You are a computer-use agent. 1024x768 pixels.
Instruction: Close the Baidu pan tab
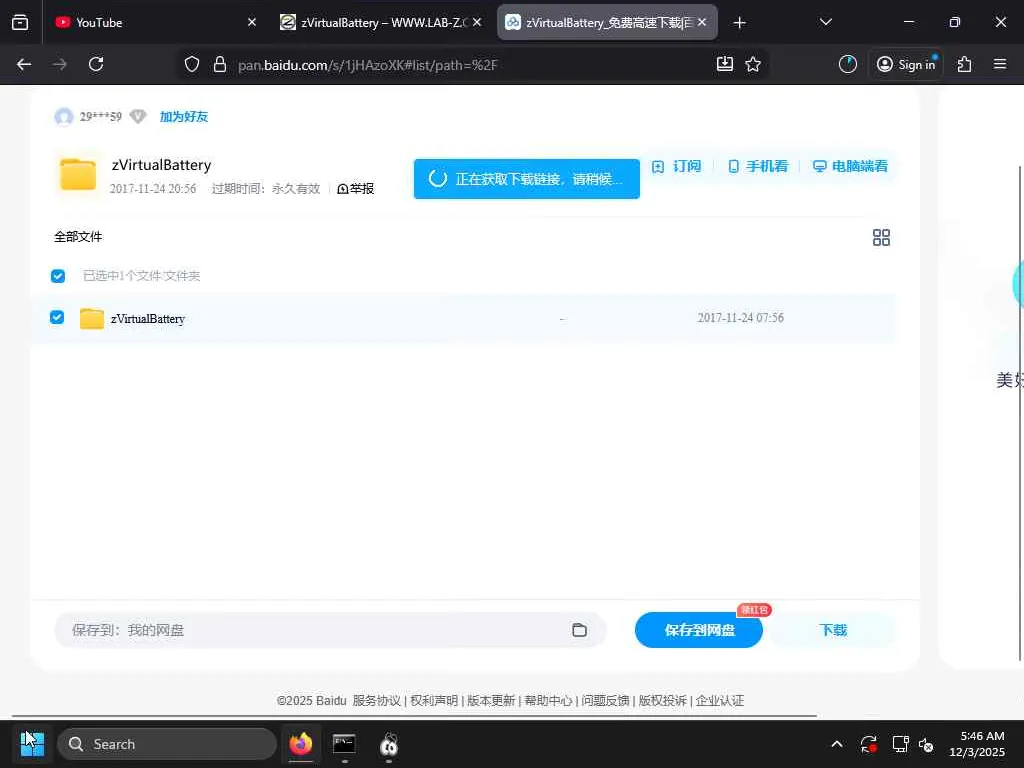point(702,22)
